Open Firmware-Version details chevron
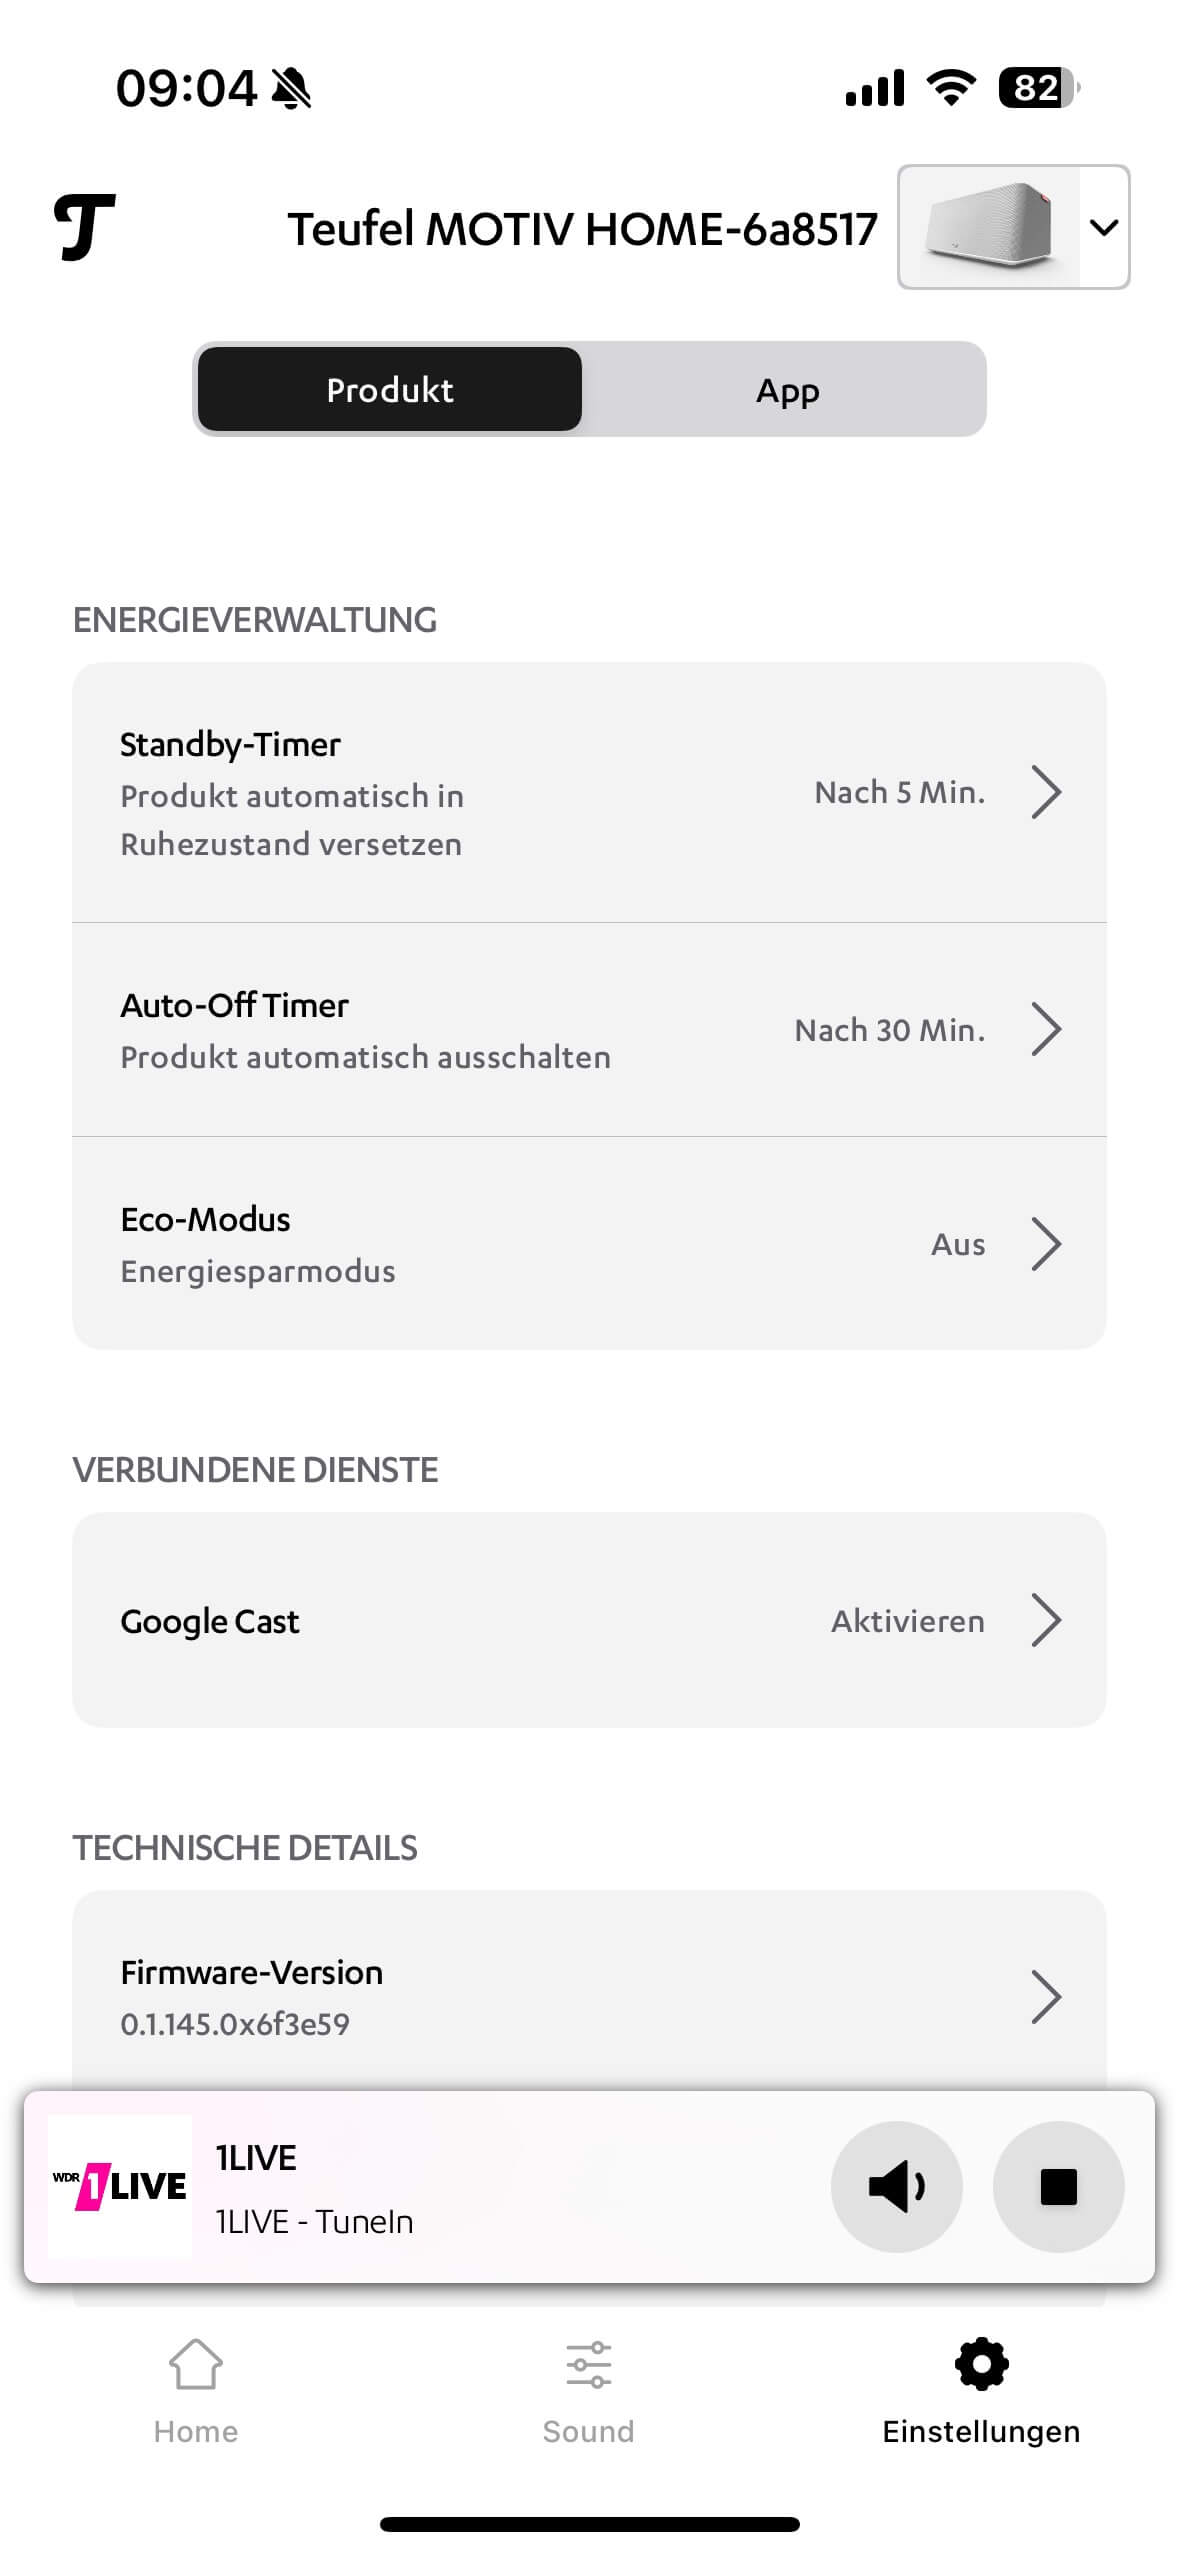 1045,1997
